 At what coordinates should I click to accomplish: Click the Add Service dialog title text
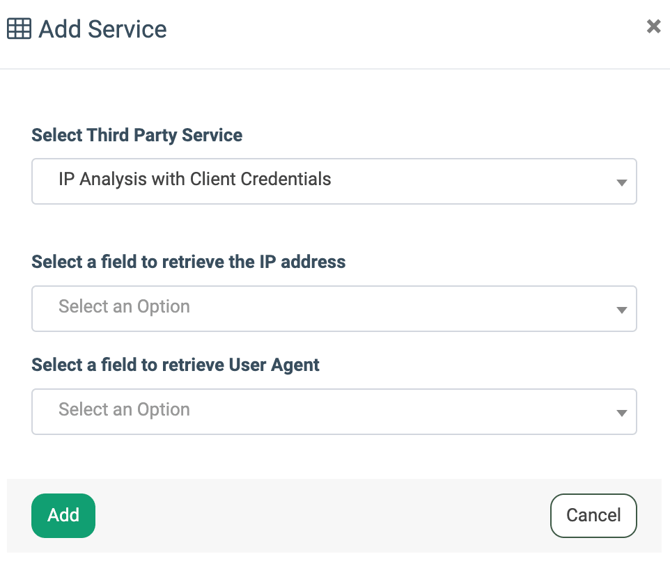tap(102, 29)
